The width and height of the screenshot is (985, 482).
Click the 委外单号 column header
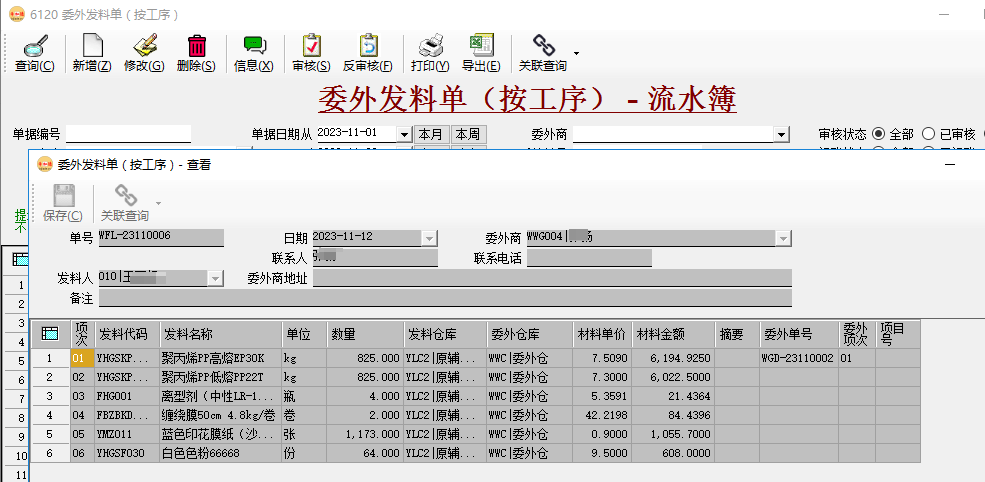pos(799,334)
